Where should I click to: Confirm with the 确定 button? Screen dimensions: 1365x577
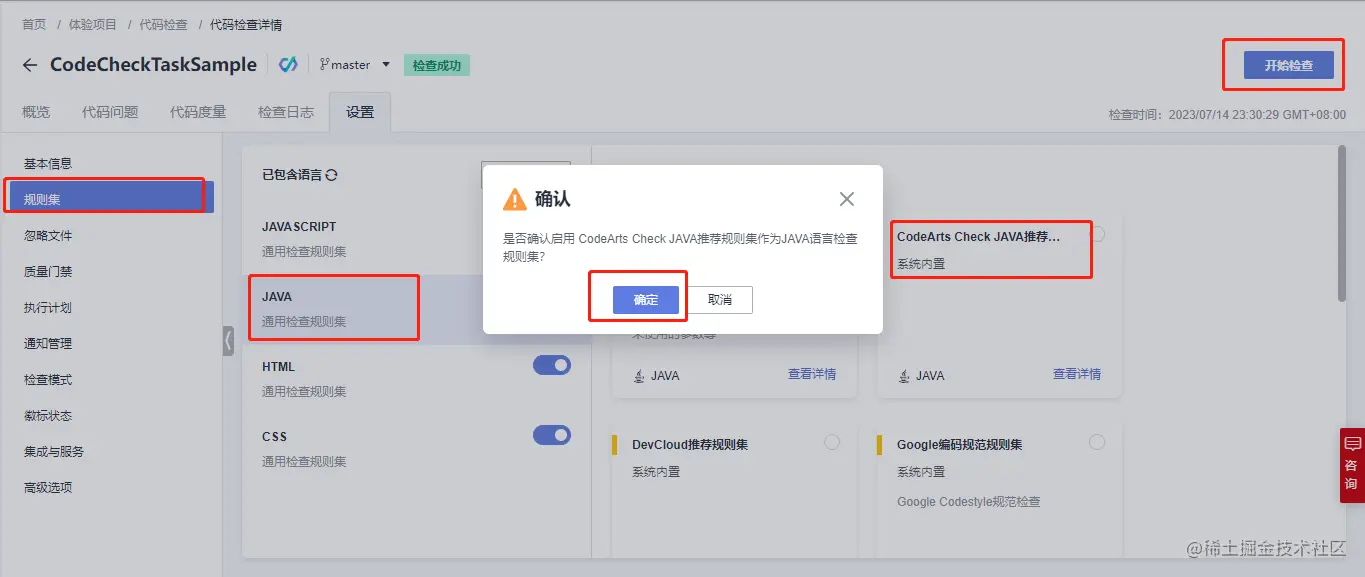[x=646, y=300]
